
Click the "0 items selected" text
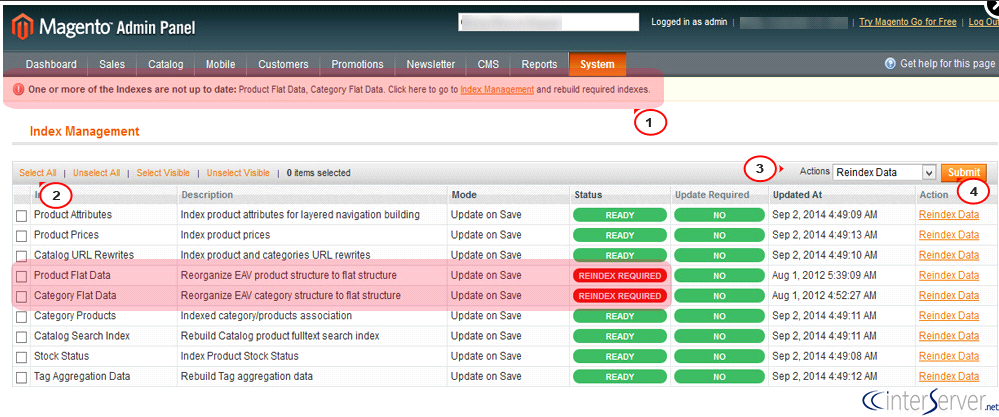[x=319, y=173]
